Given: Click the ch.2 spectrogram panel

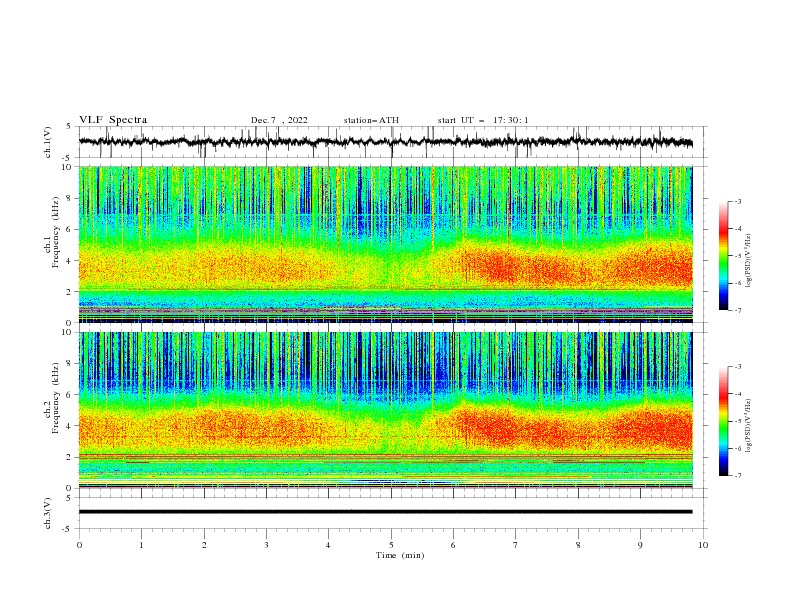Looking at the screenshot, I should click(x=385, y=410).
